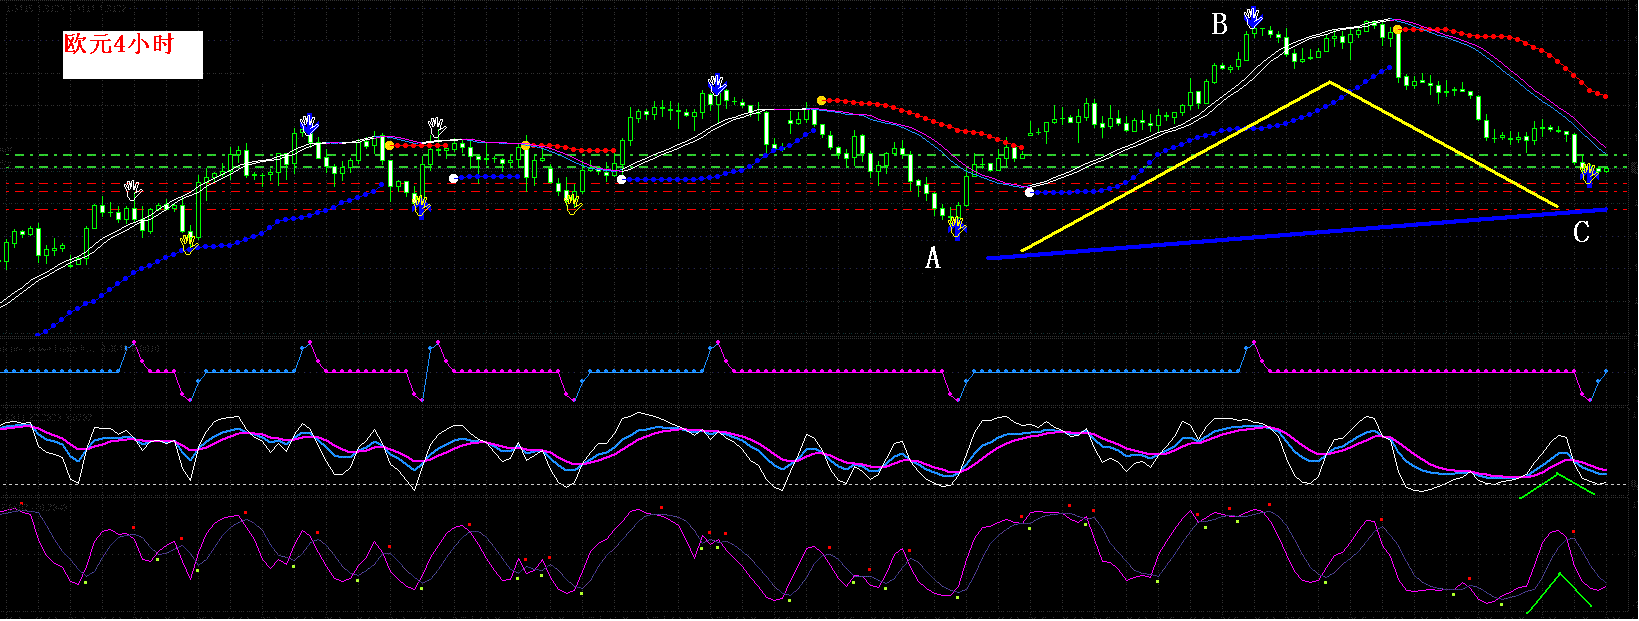Select the earliest white hand signal marker

point(133,190)
